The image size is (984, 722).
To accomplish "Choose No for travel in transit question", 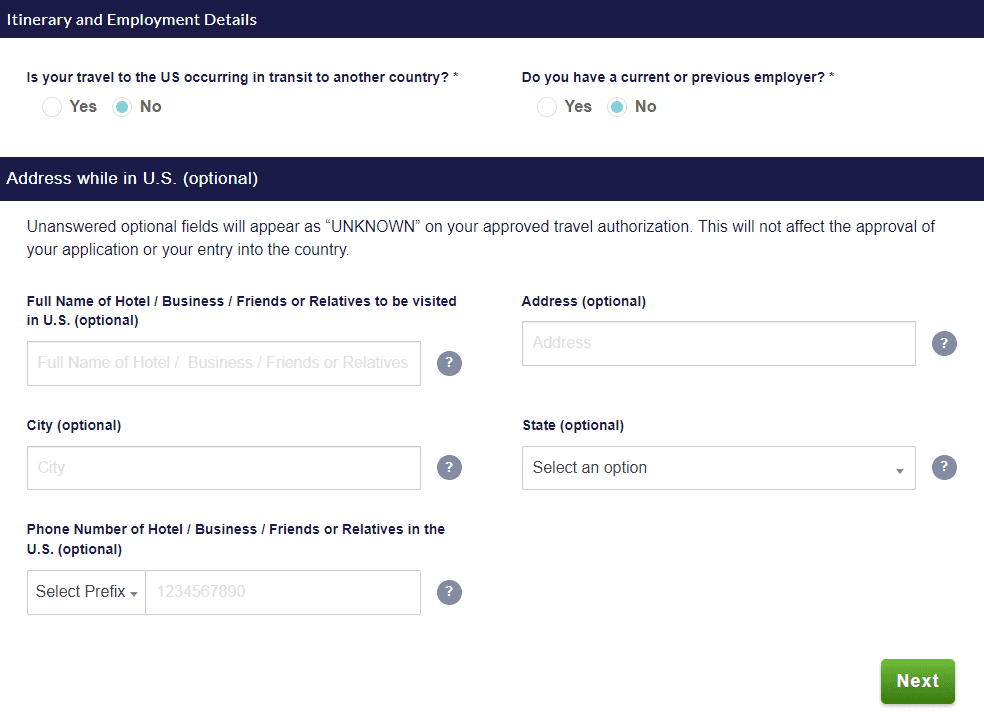I will [123, 107].
